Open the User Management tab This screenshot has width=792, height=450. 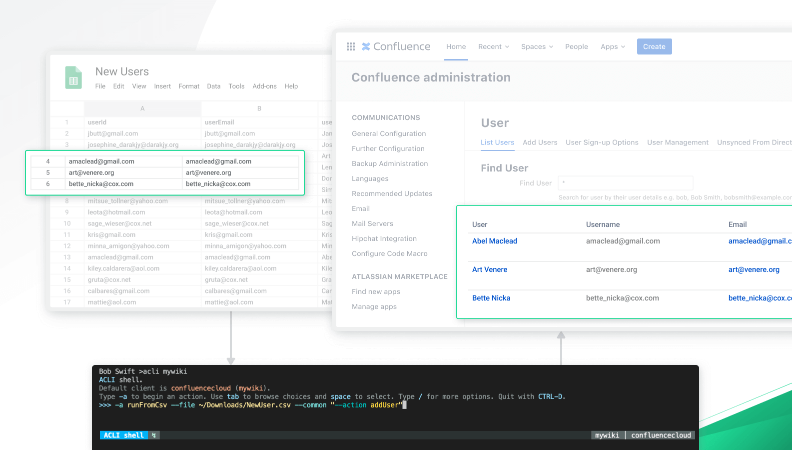[677, 142]
